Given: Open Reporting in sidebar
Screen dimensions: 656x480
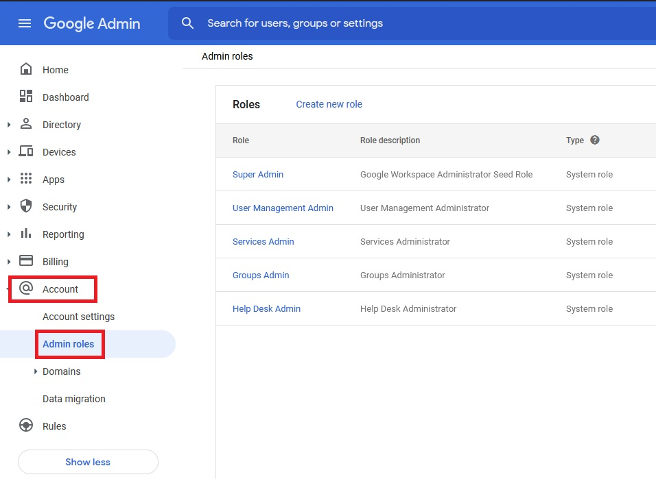Looking at the screenshot, I should pos(63,234).
